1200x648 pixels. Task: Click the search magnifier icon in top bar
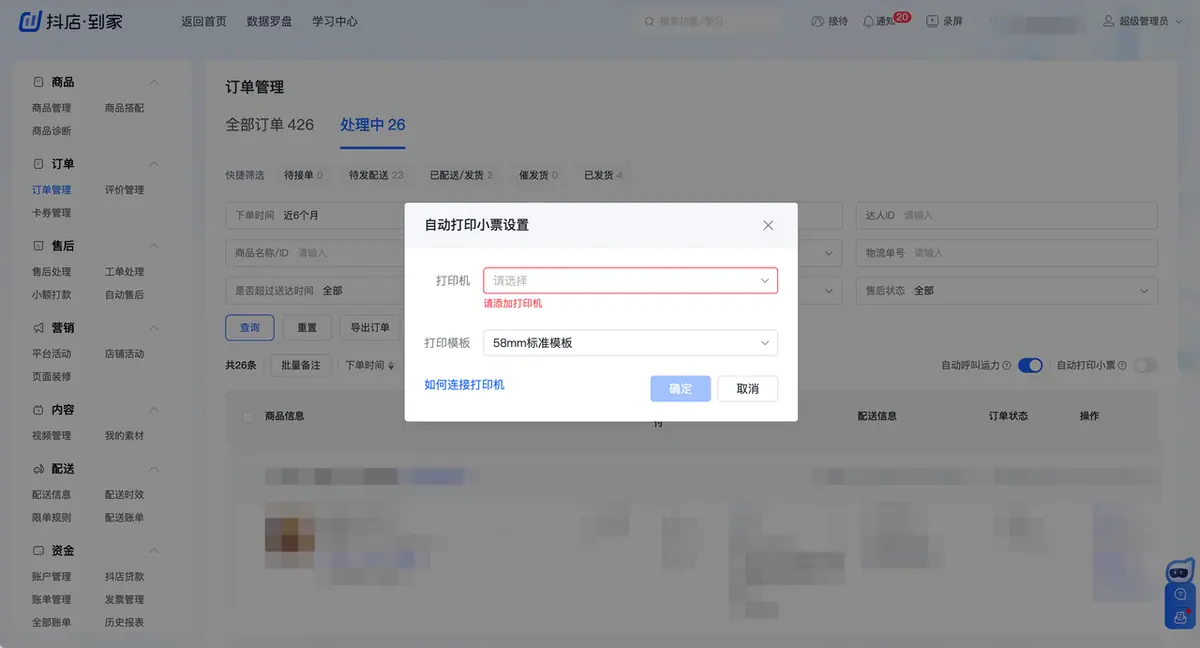(x=650, y=21)
